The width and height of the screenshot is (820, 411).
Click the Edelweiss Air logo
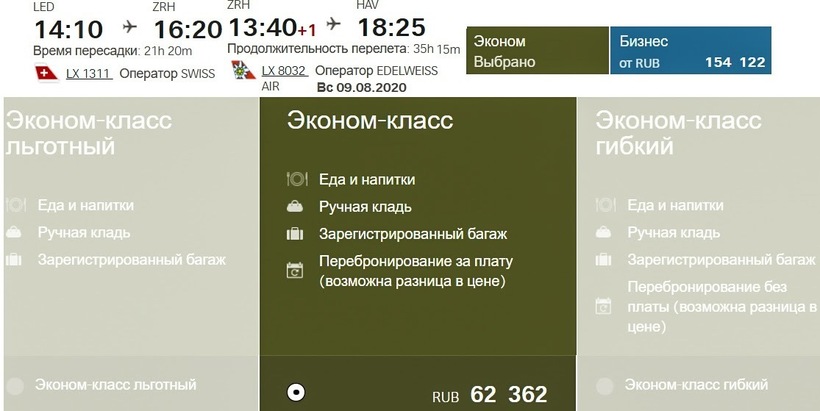point(241,70)
